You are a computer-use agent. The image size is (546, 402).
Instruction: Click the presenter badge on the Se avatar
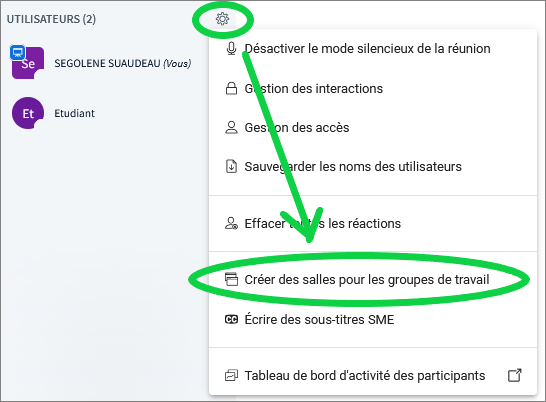click(17, 52)
